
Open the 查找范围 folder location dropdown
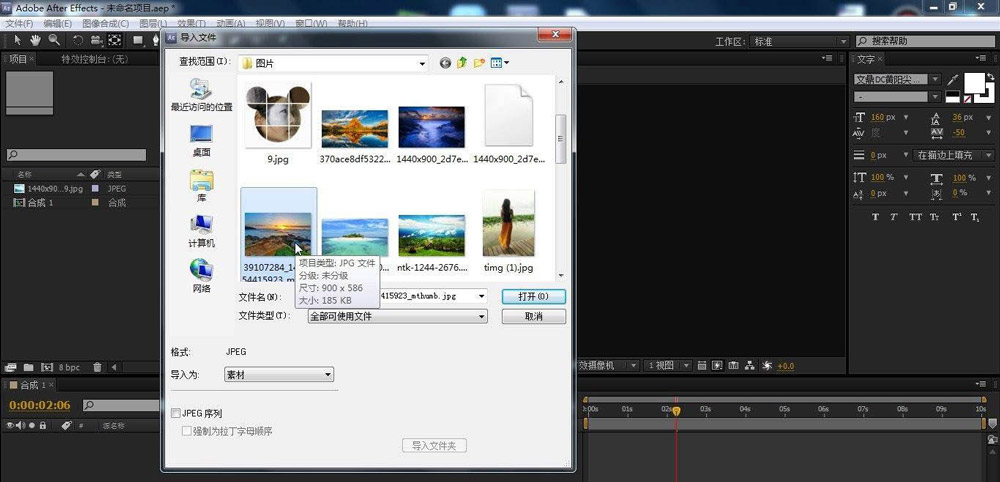(422, 63)
